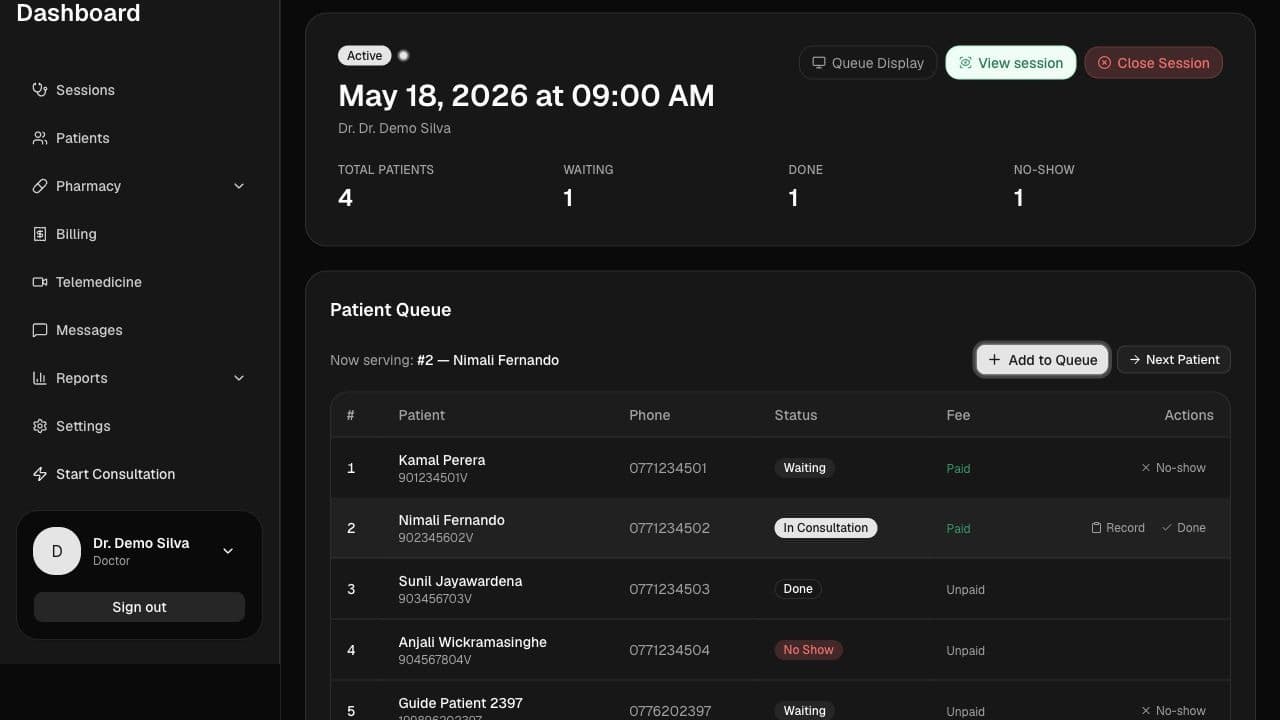Click the Done status badge for Sunil Jayawardena
1280x720 pixels.
click(x=798, y=589)
